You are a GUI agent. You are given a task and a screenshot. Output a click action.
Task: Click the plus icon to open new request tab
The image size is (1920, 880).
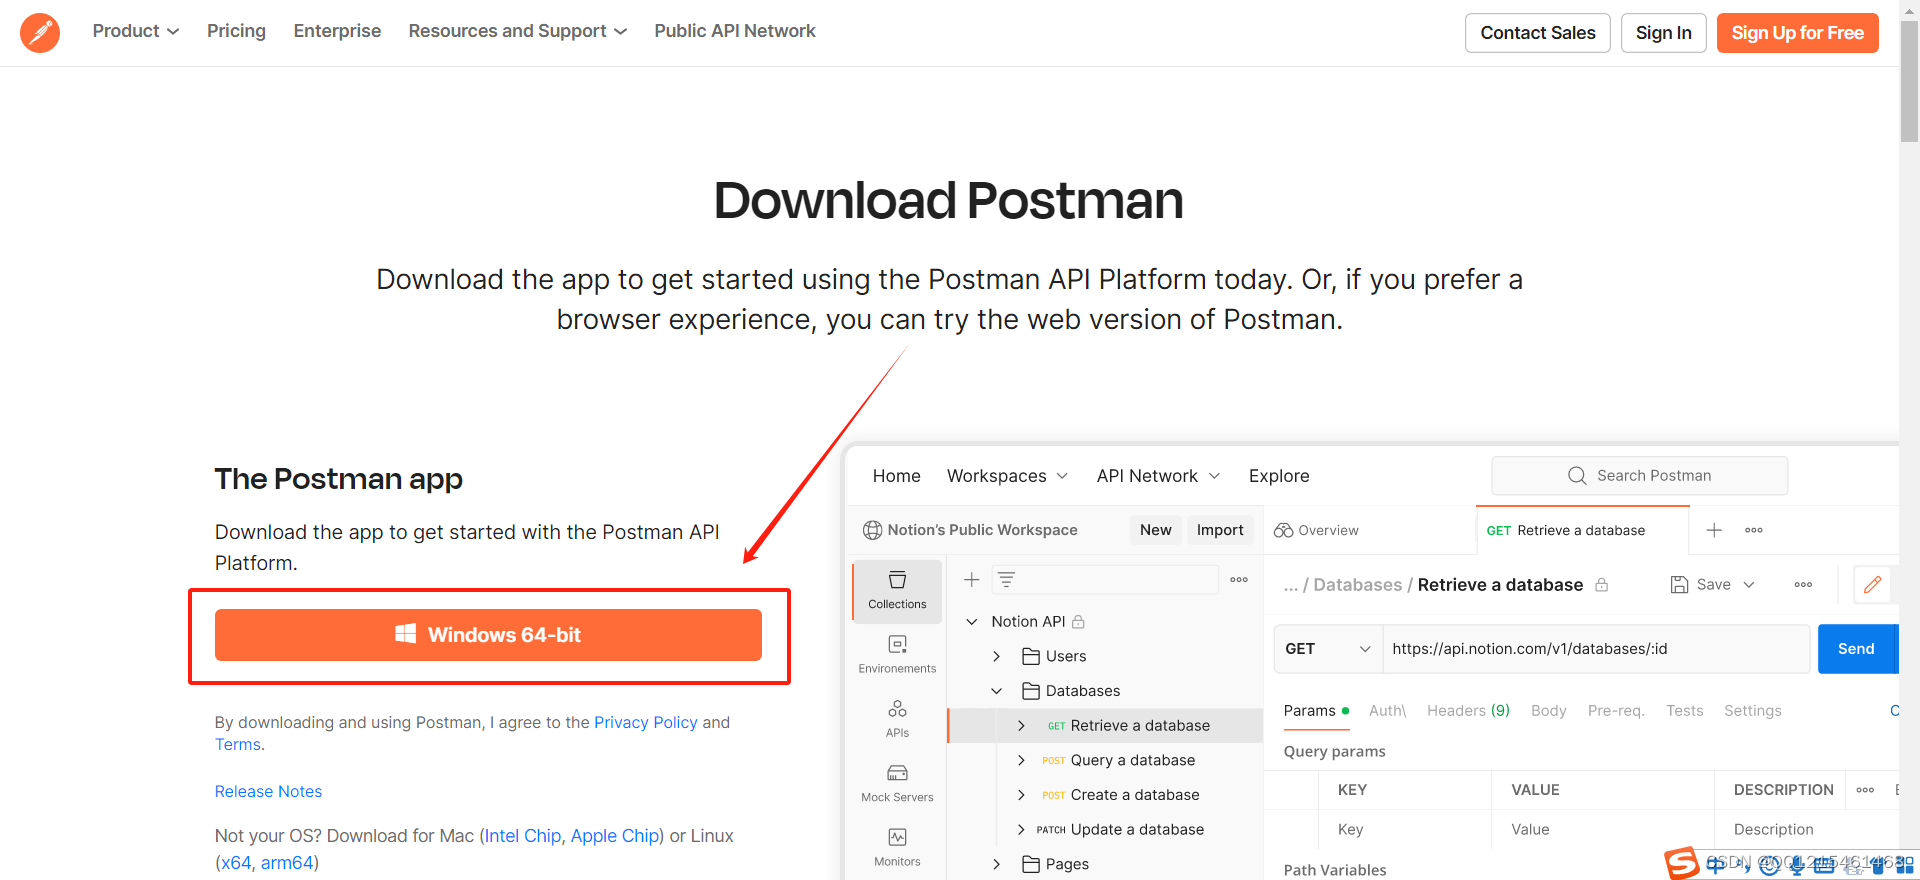(1714, 530)
